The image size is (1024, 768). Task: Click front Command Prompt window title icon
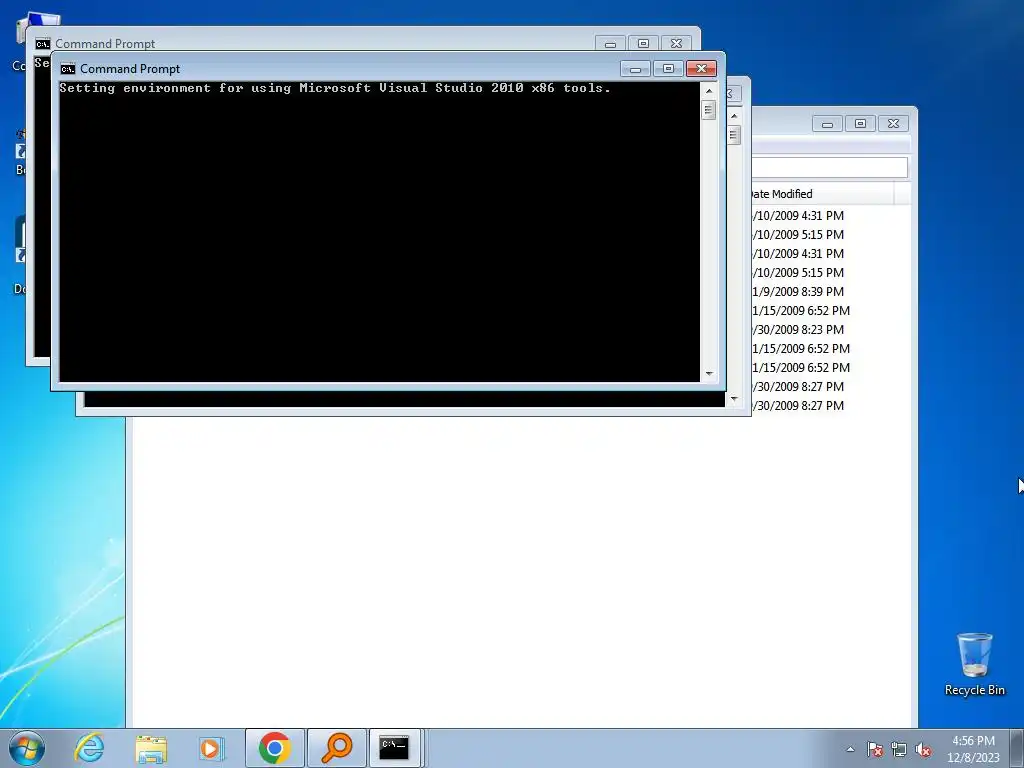(67, 69)
